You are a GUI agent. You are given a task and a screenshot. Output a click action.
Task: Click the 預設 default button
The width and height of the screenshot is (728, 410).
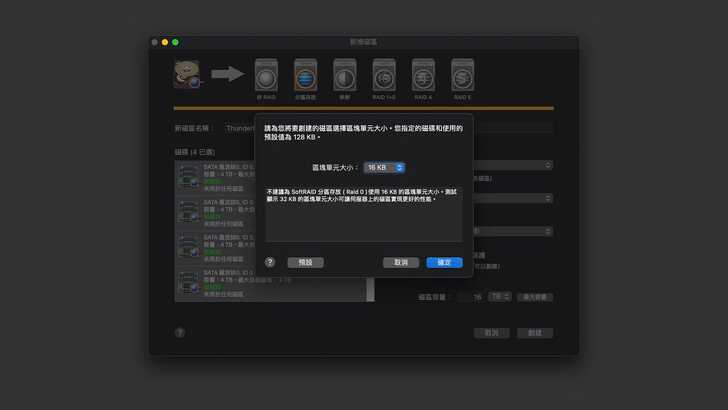tap(305, 262)
